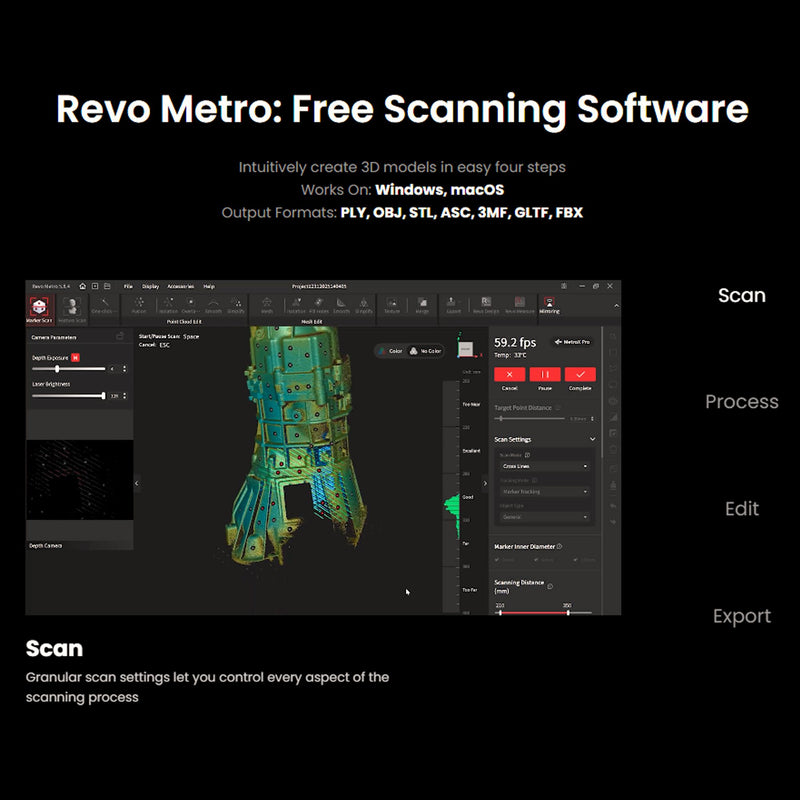Collapse the right settings panel arrow
Screen dimensions: 800x800
coord(485,483)
